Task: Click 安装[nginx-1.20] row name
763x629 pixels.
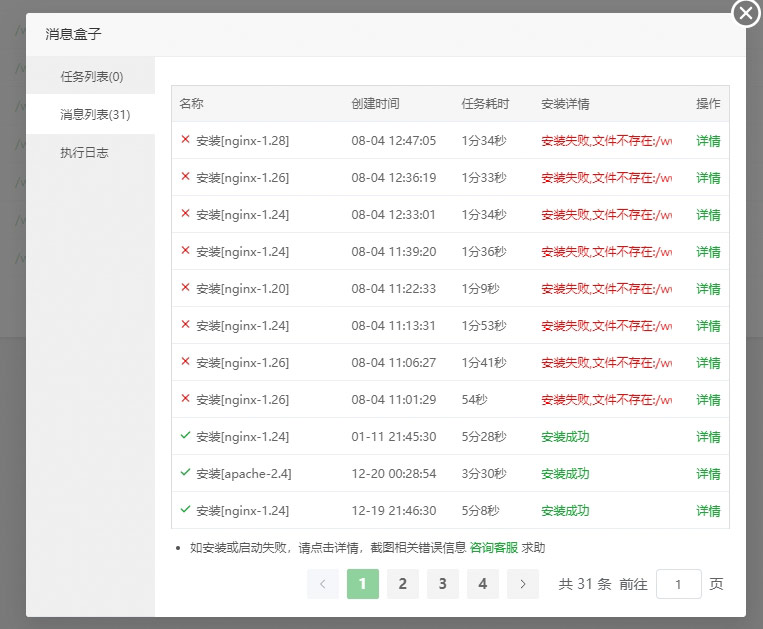Action: (x=242, y=289)
